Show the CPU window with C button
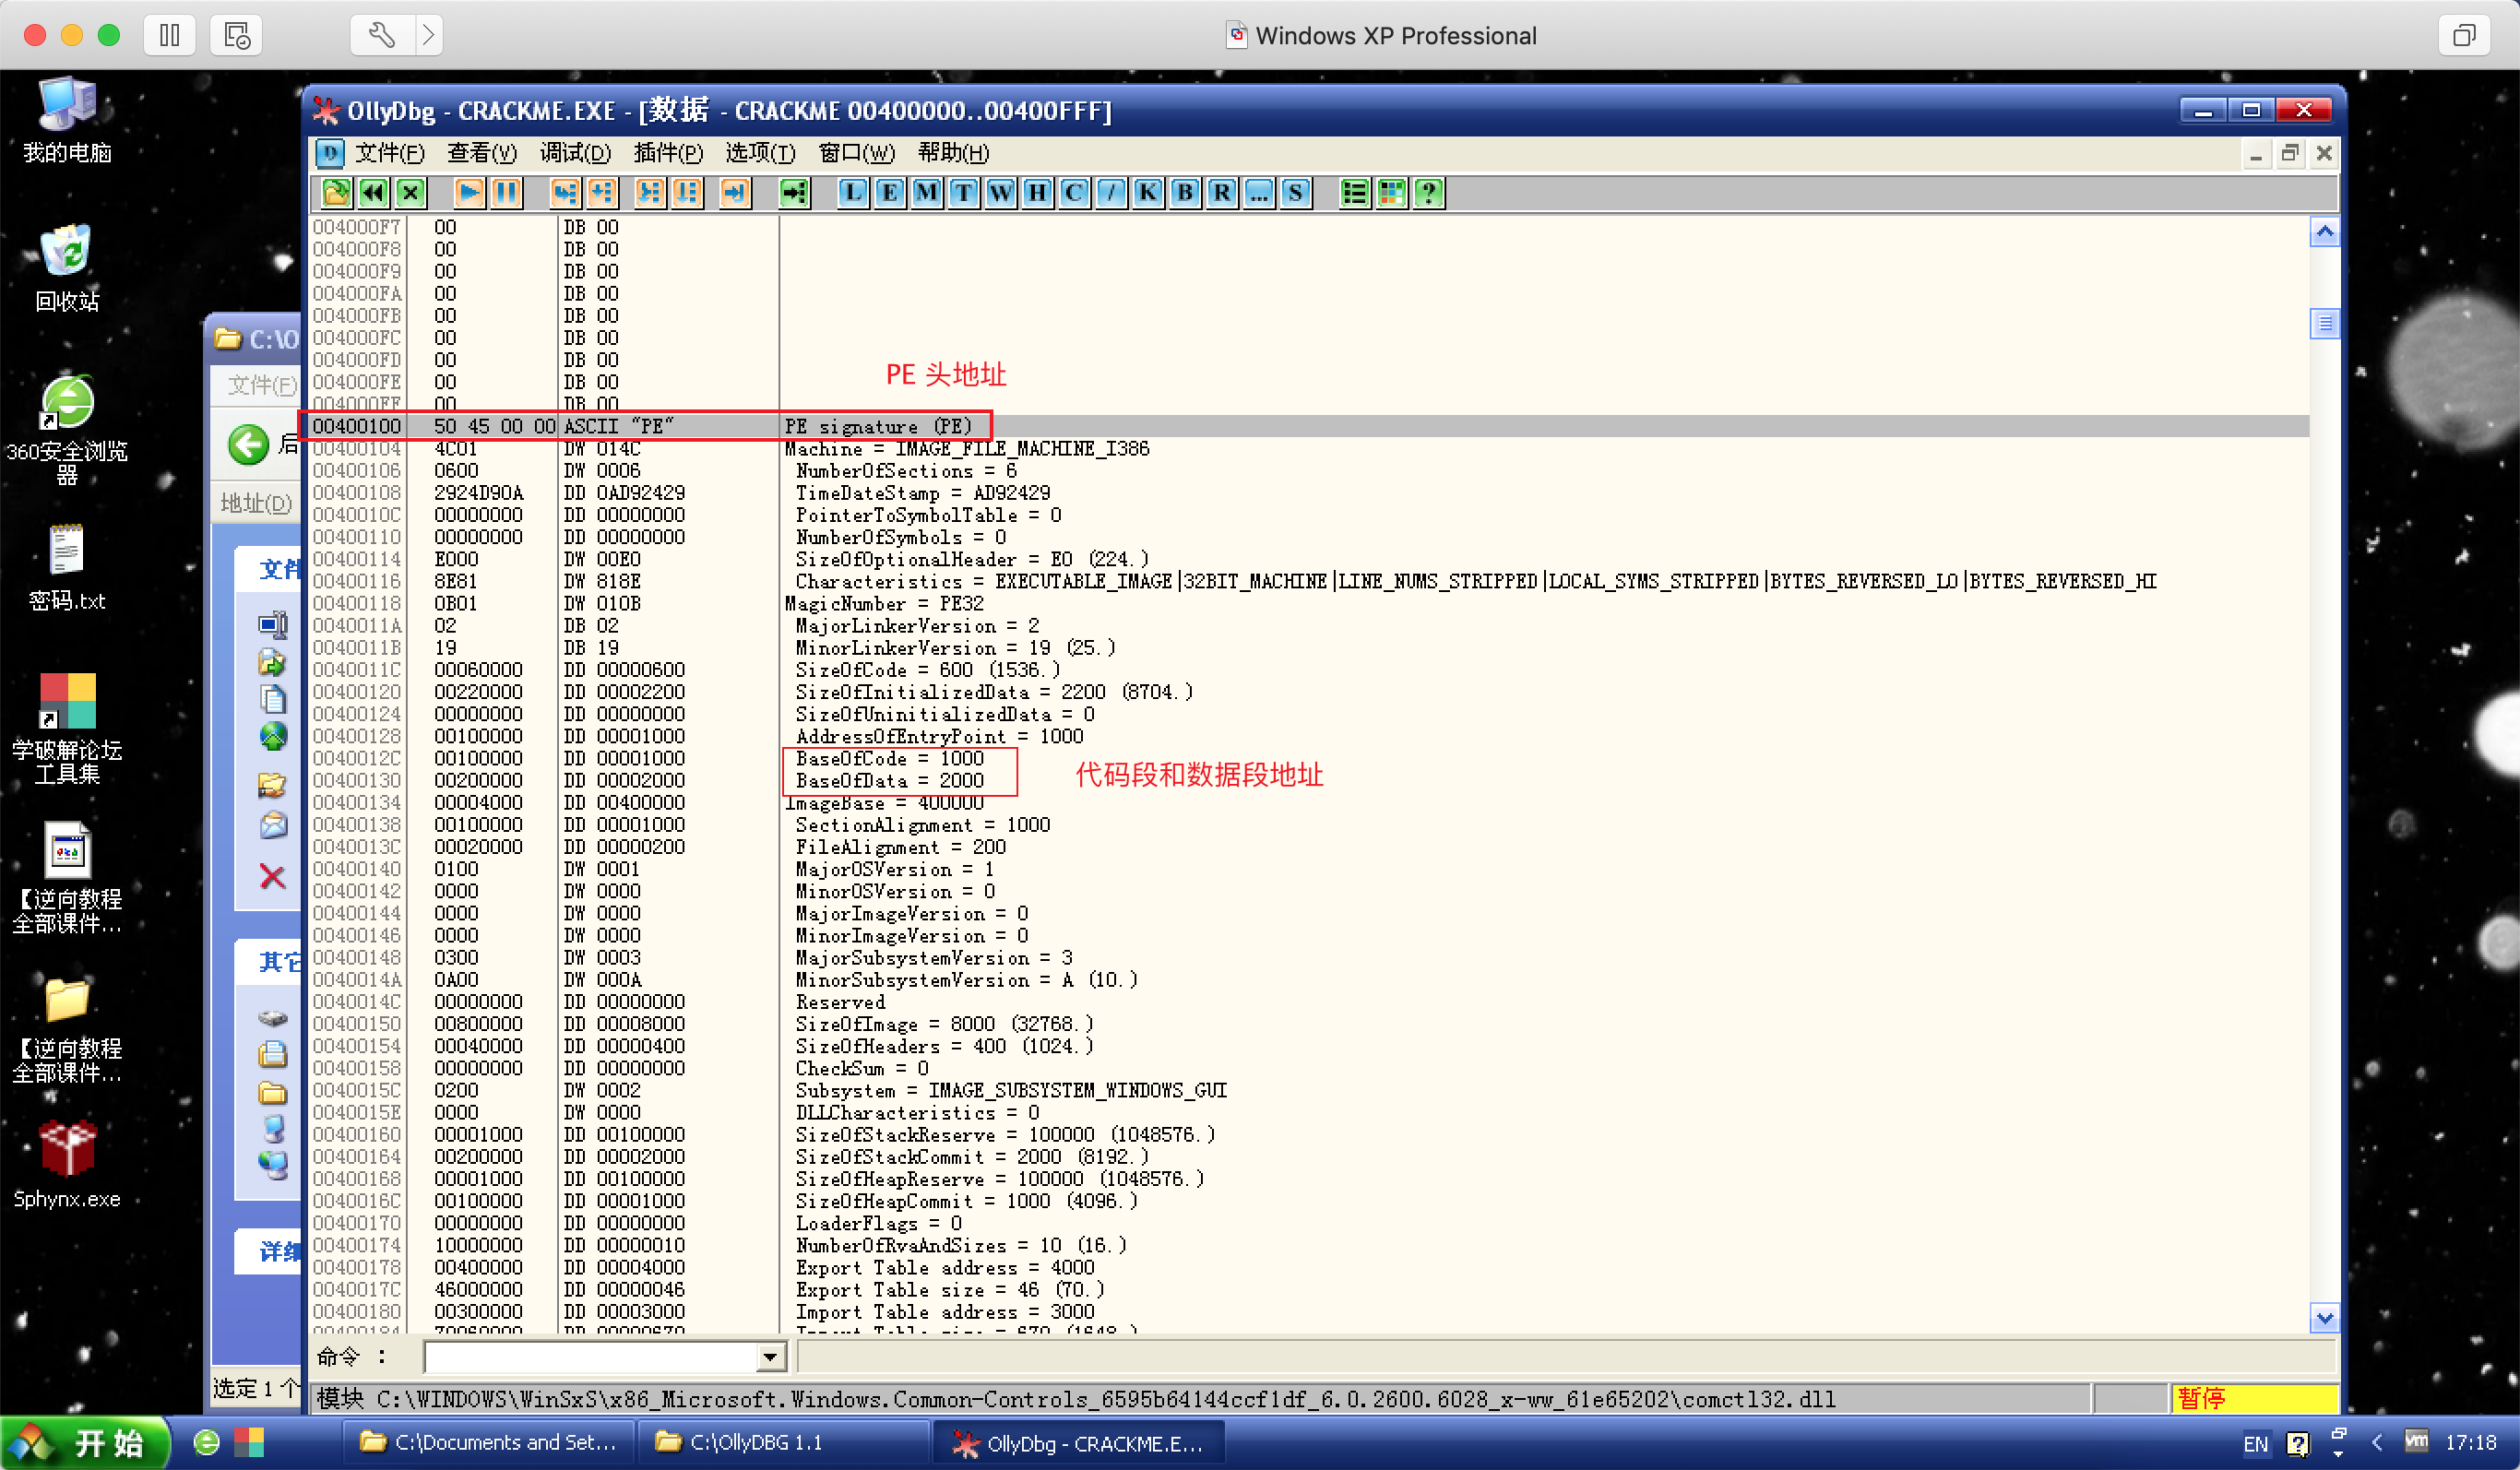This screenshot has width=2520, height=1470. pos(1074,193)
